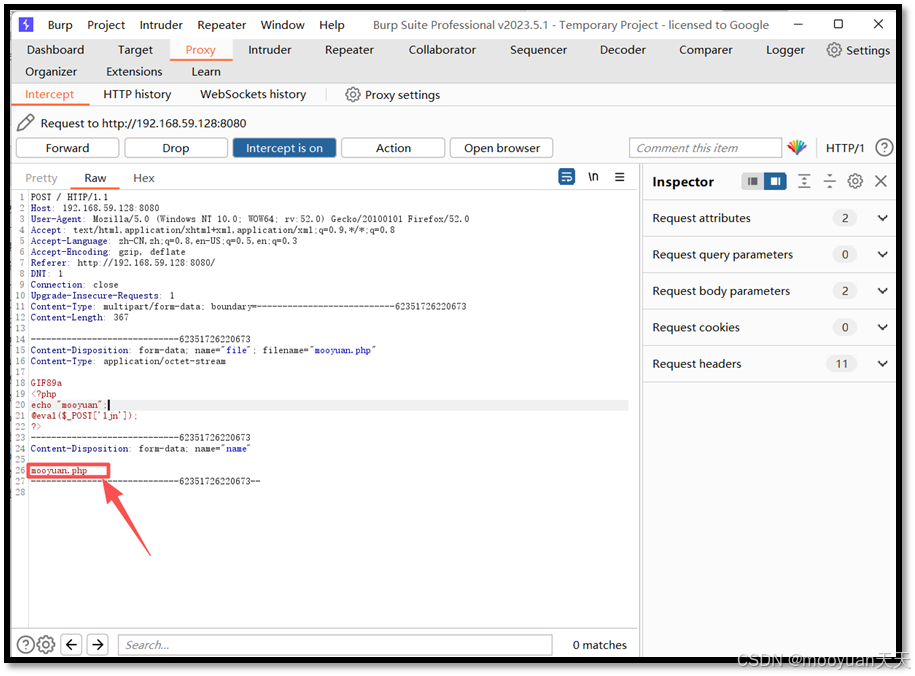This screenshot has width=915, height=676.
Task: Switch Inspector to side panel layout
Action: [x=775, y=182]
